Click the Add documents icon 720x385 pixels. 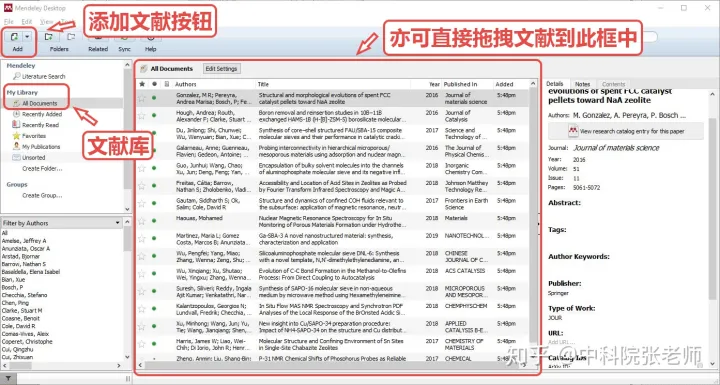tap(14, 37)
